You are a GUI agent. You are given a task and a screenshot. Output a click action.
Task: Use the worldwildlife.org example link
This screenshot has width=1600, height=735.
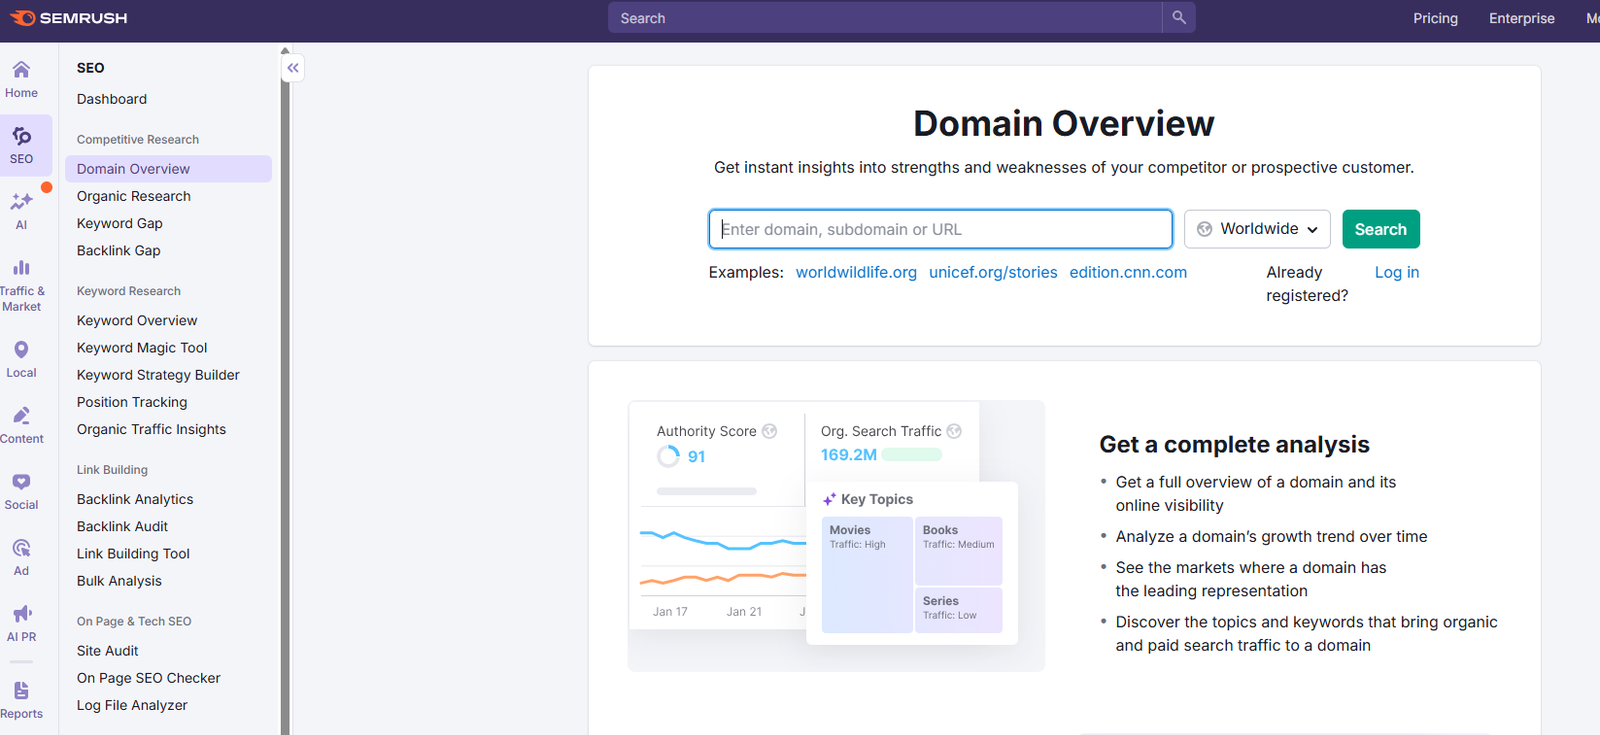856,272
